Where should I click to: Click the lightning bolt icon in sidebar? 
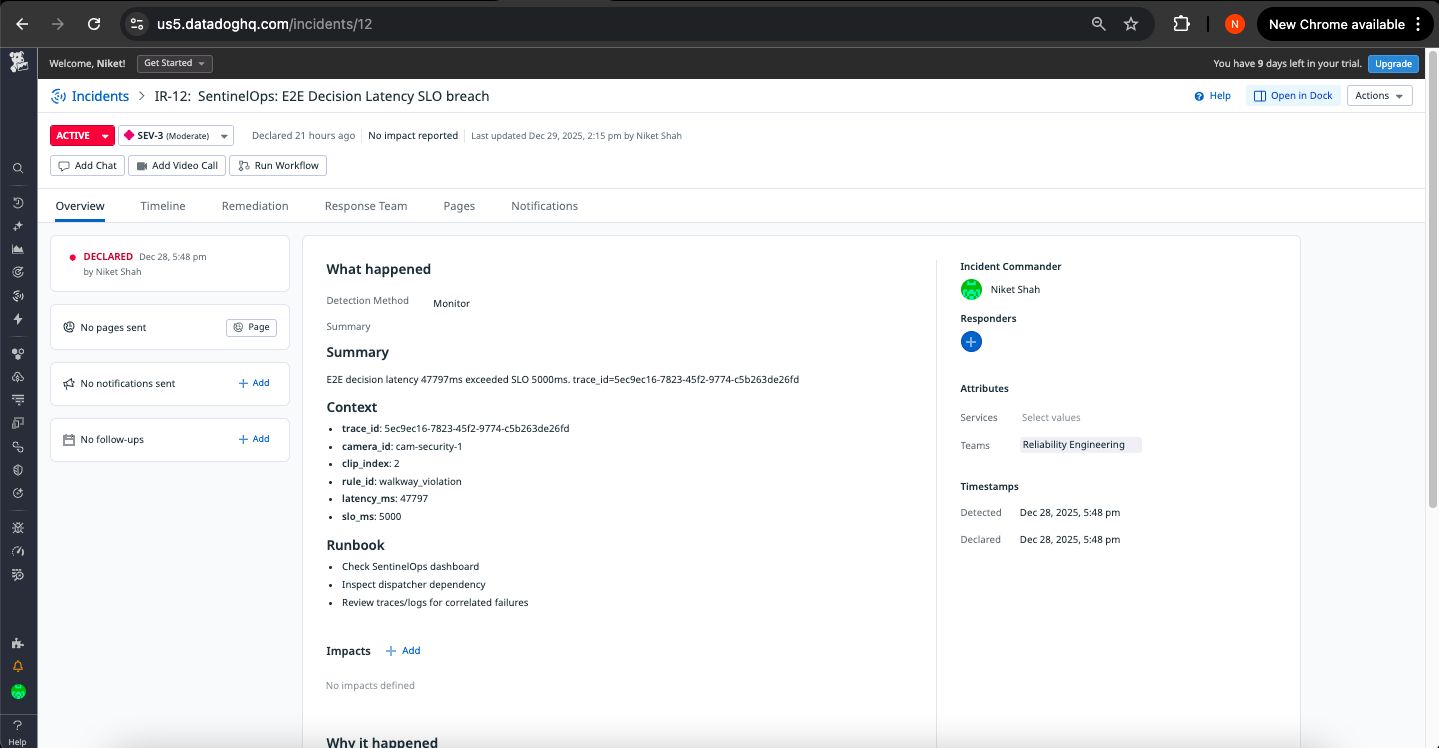click(x=18, y=319)
